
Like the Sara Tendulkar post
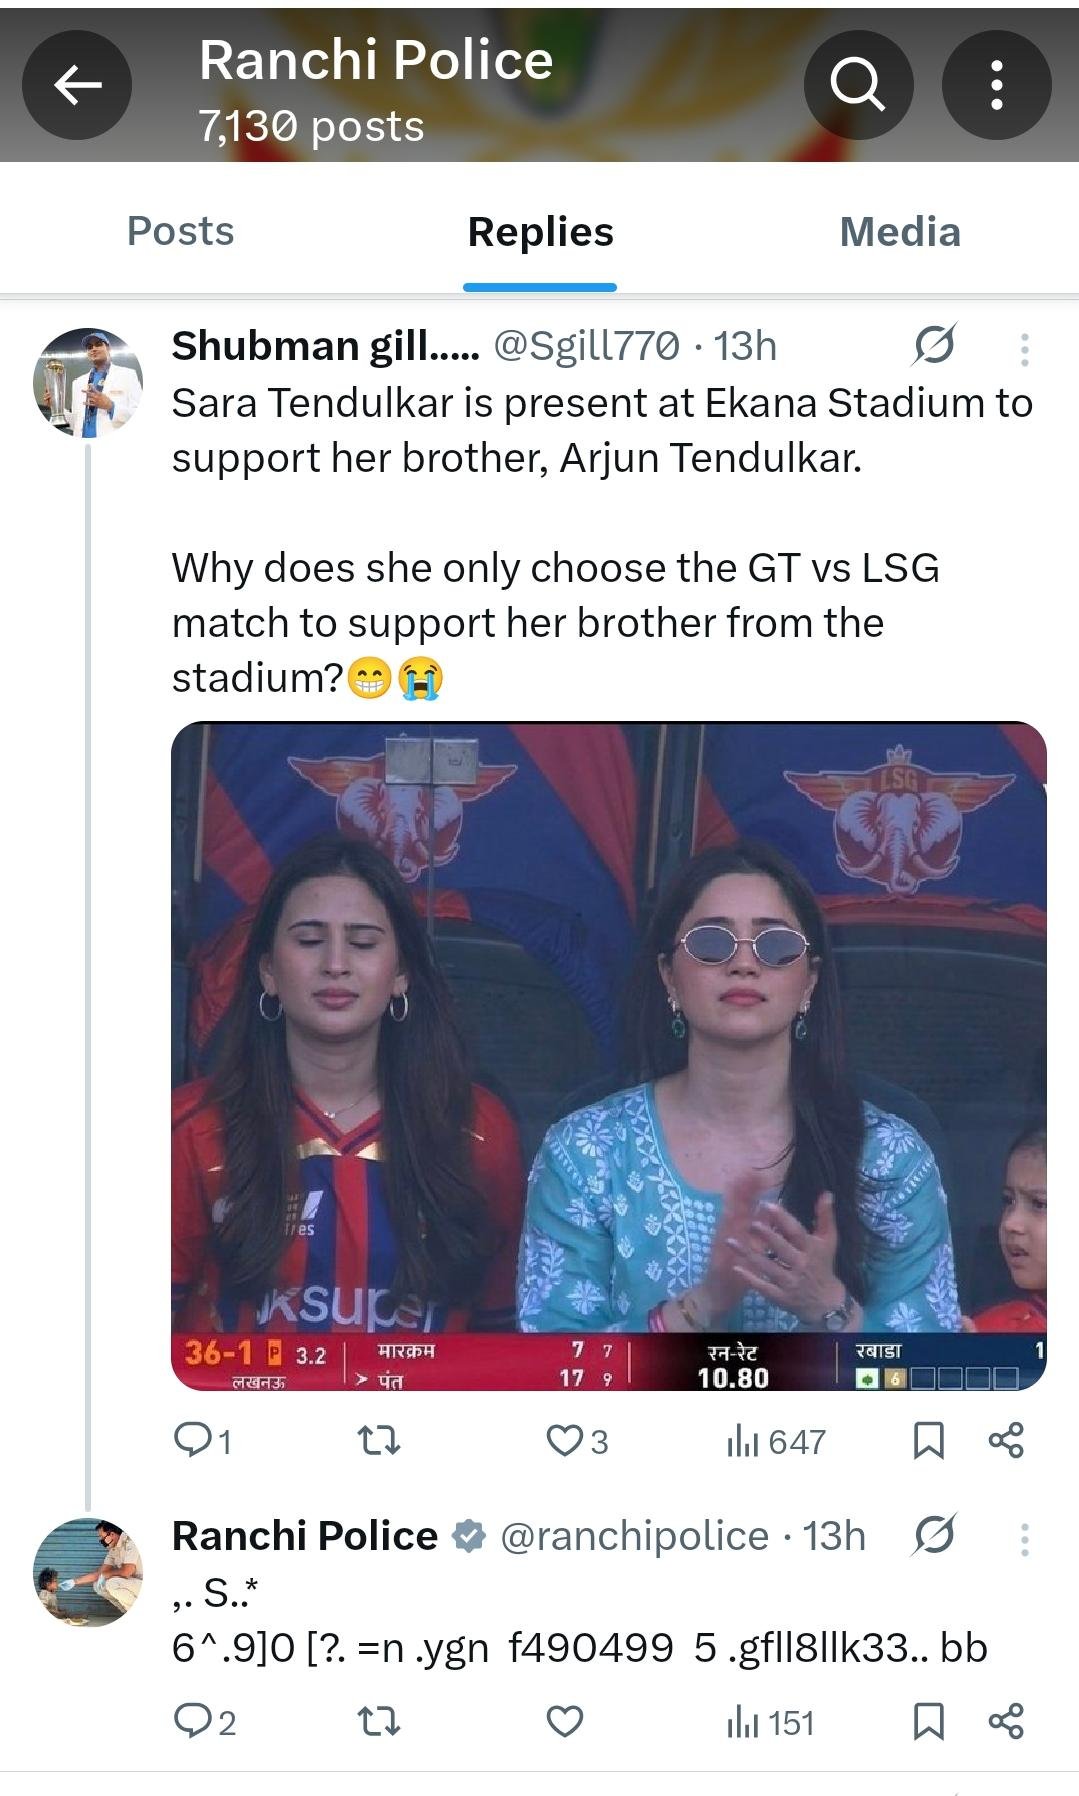pos(565,1441)
